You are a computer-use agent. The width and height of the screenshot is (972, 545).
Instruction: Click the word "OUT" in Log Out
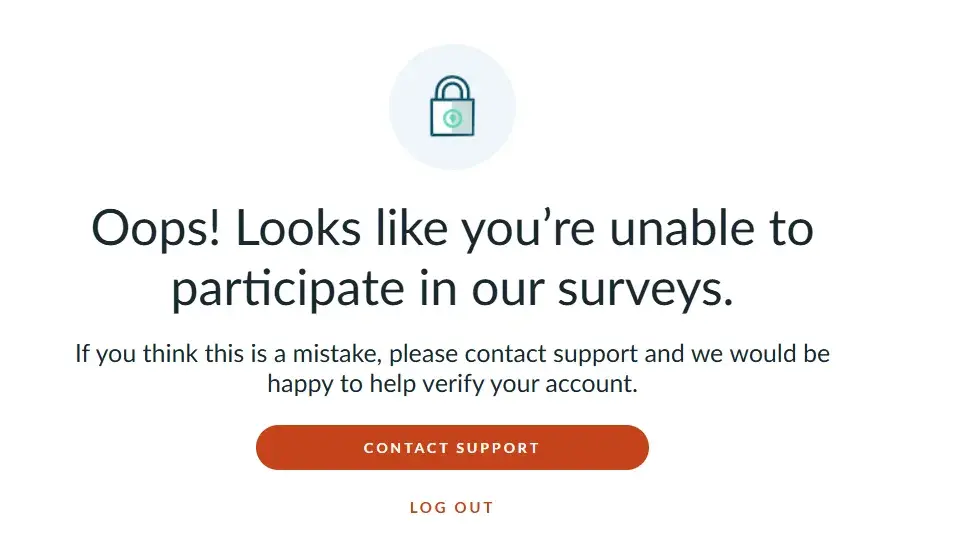pos(475,508)
